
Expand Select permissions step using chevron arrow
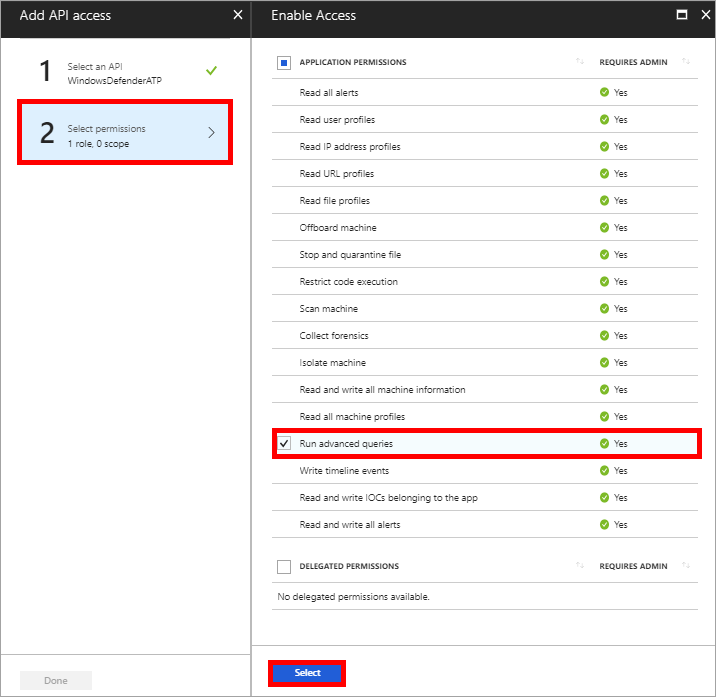(211, 133)
